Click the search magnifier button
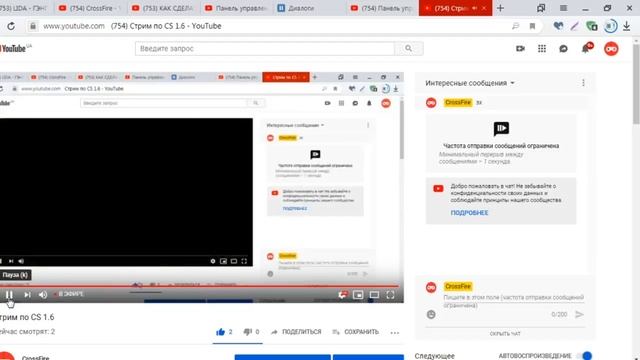Image resolution: width=640 pixels, height=360 pixels. tap(409, 49)
